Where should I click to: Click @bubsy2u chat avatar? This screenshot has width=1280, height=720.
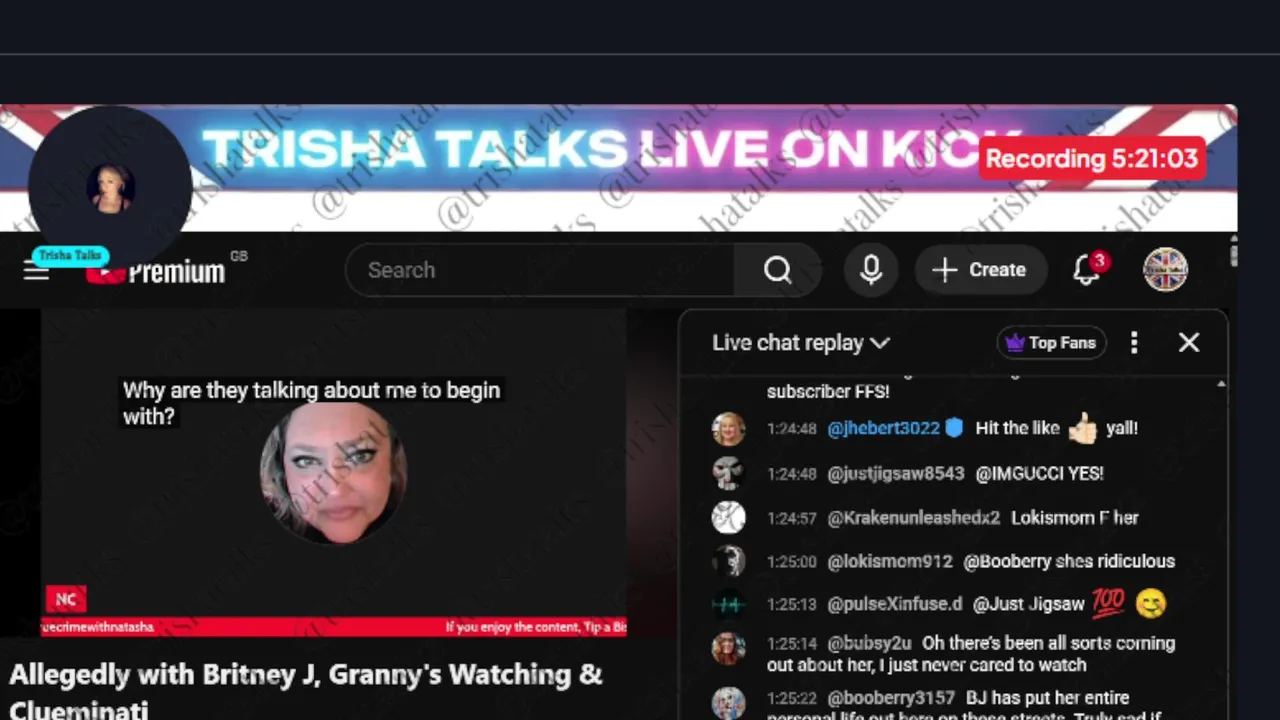point(729,648)
